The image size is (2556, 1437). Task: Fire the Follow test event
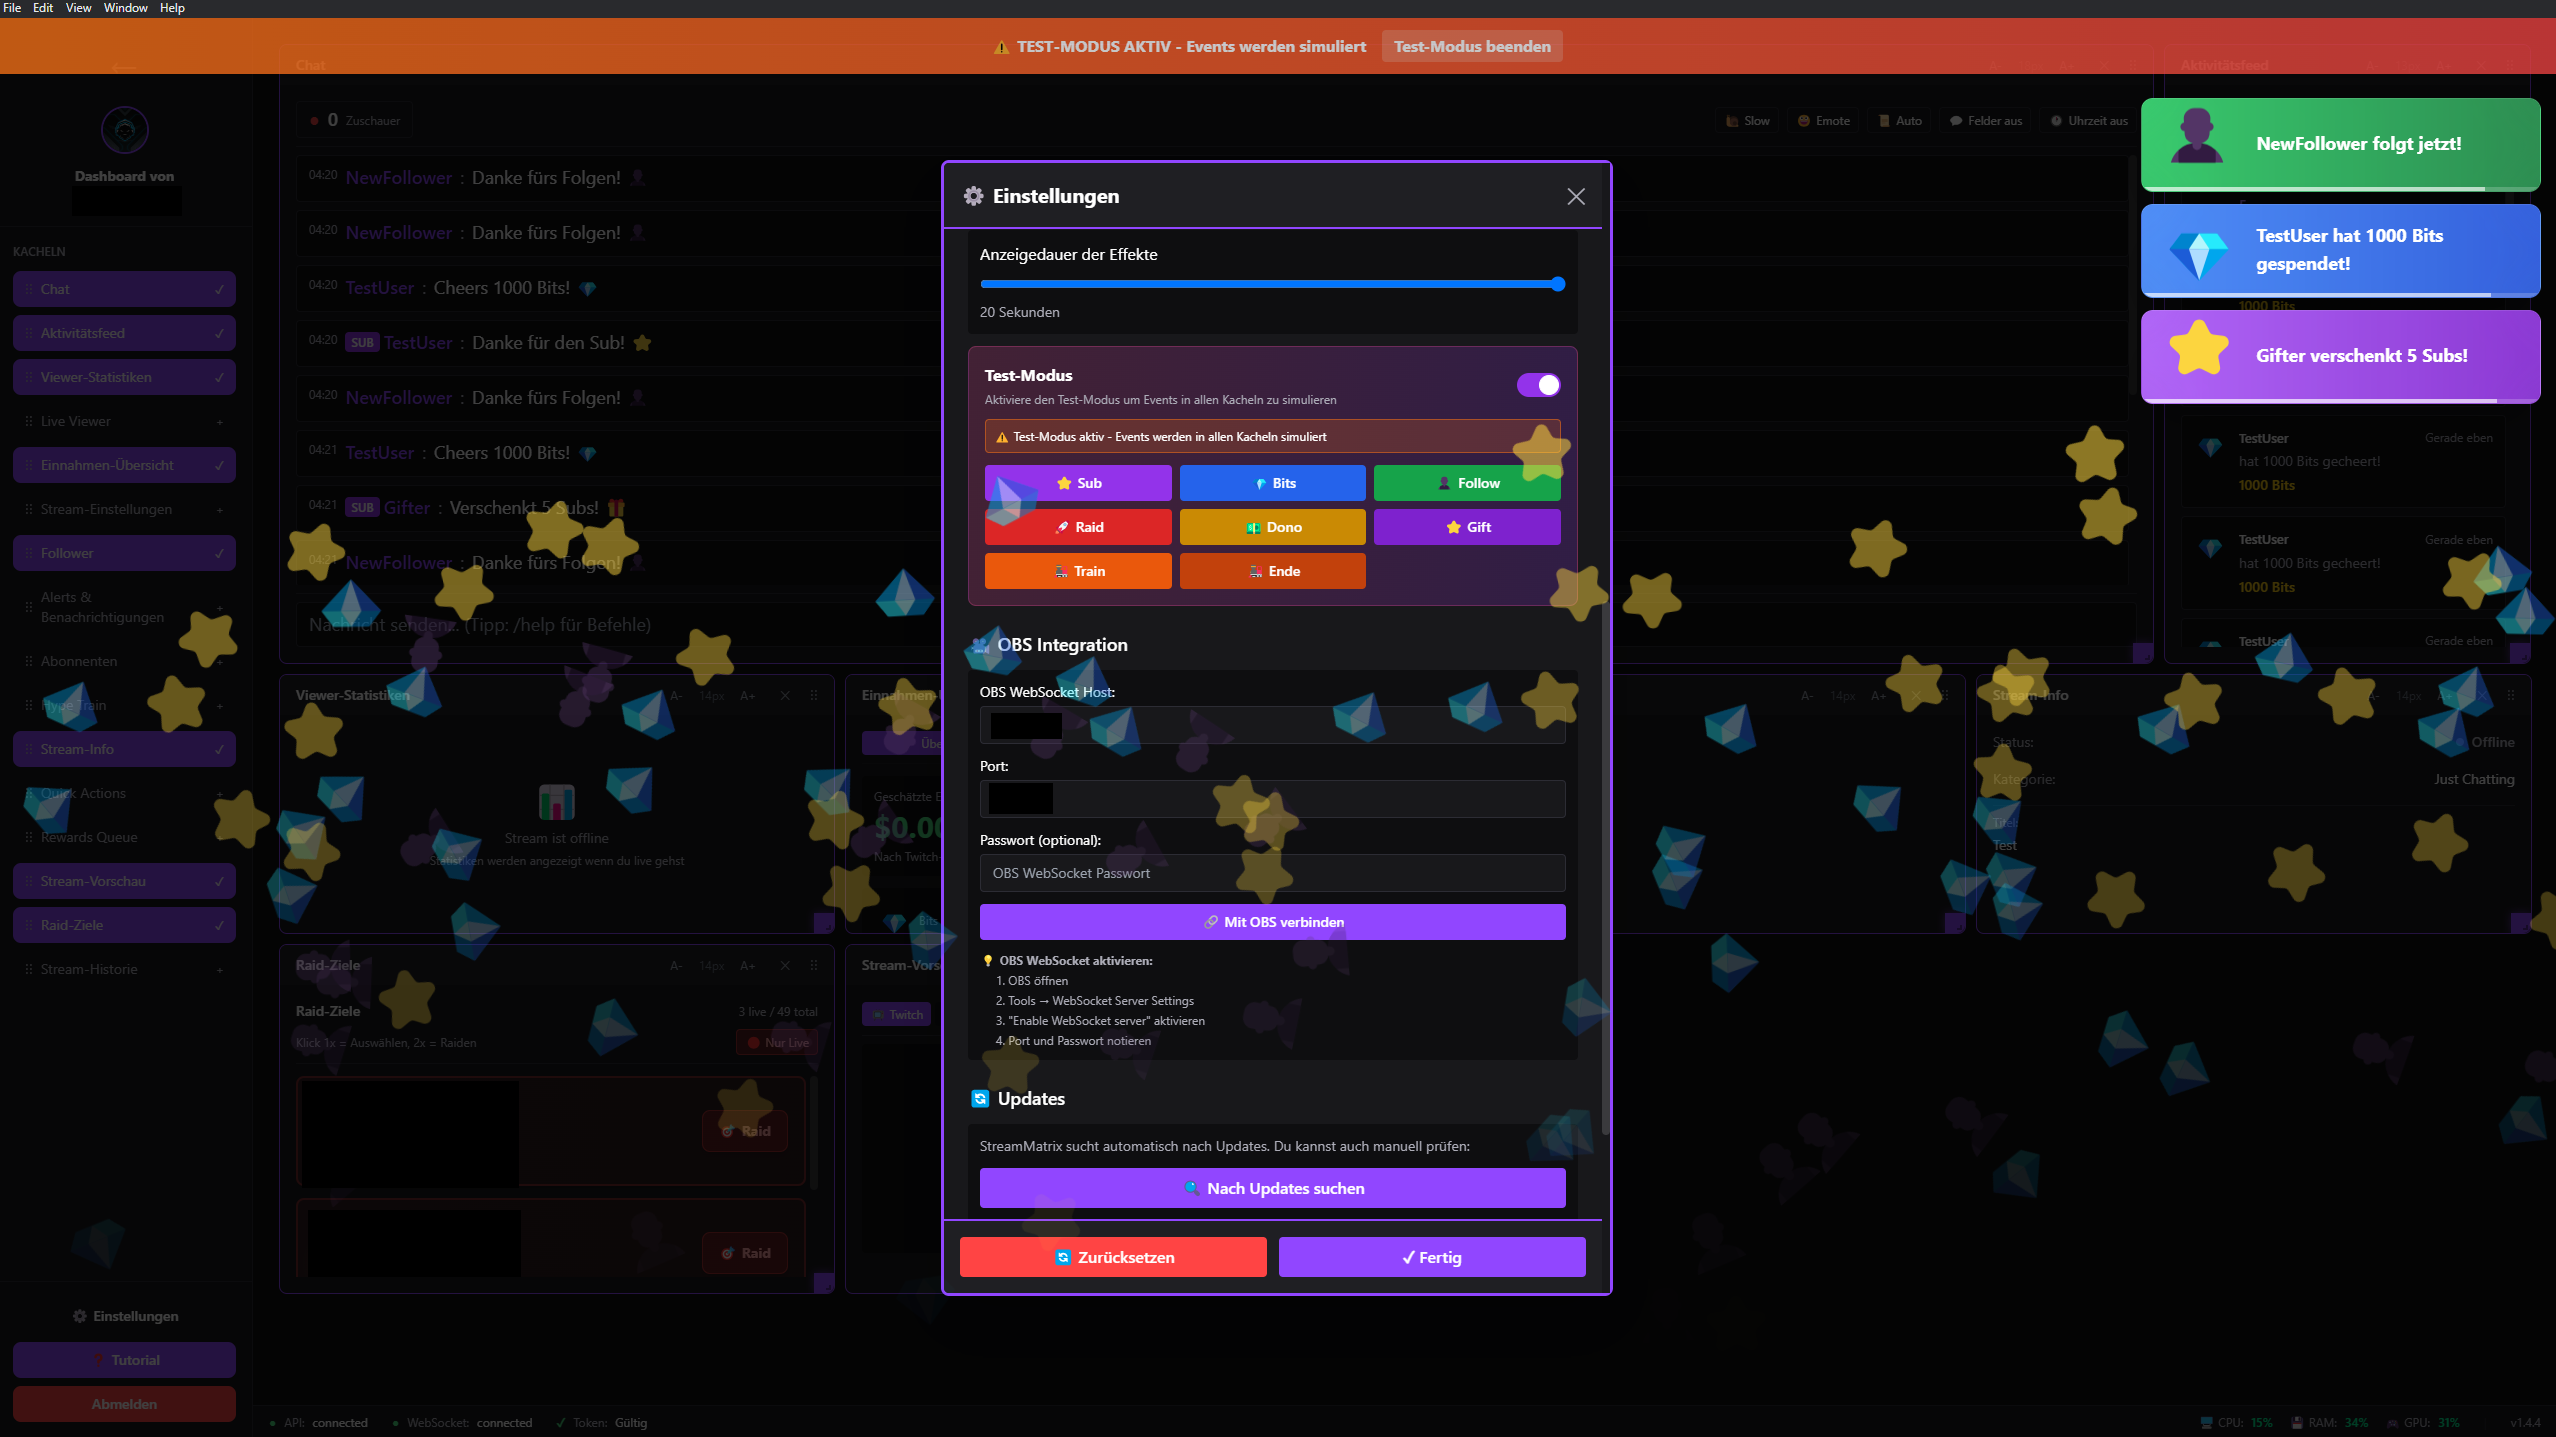pos(1466,483)
